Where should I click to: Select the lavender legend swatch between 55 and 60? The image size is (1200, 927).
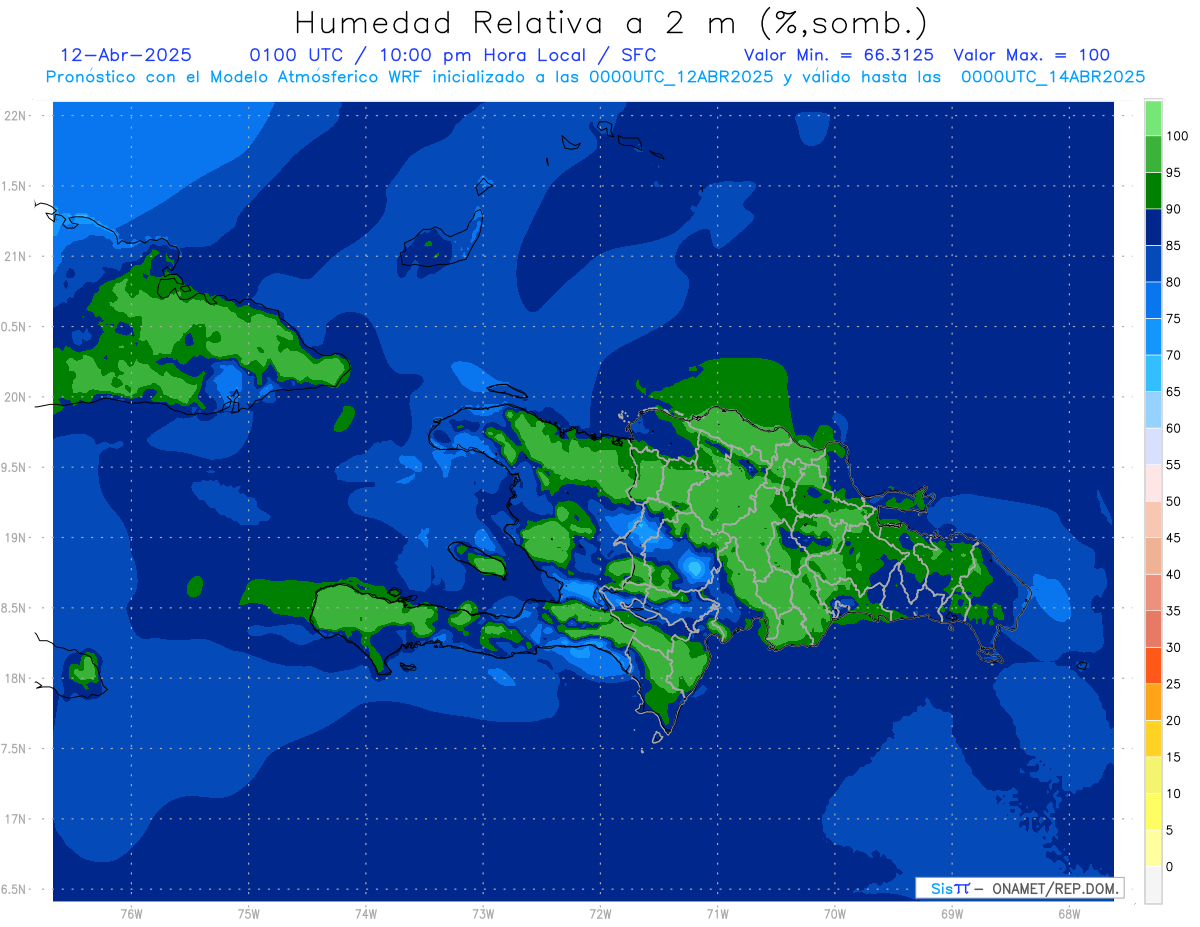[x=1153, y=446]
